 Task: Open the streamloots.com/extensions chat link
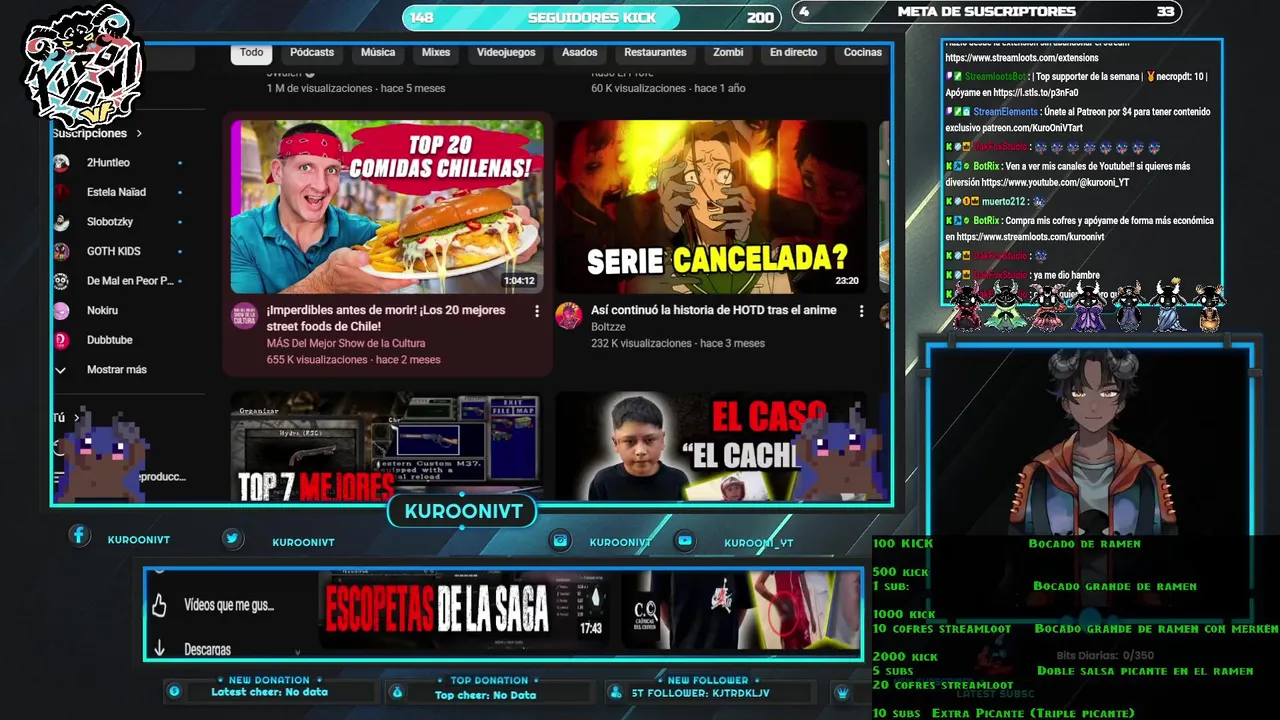coord(1022,58)
